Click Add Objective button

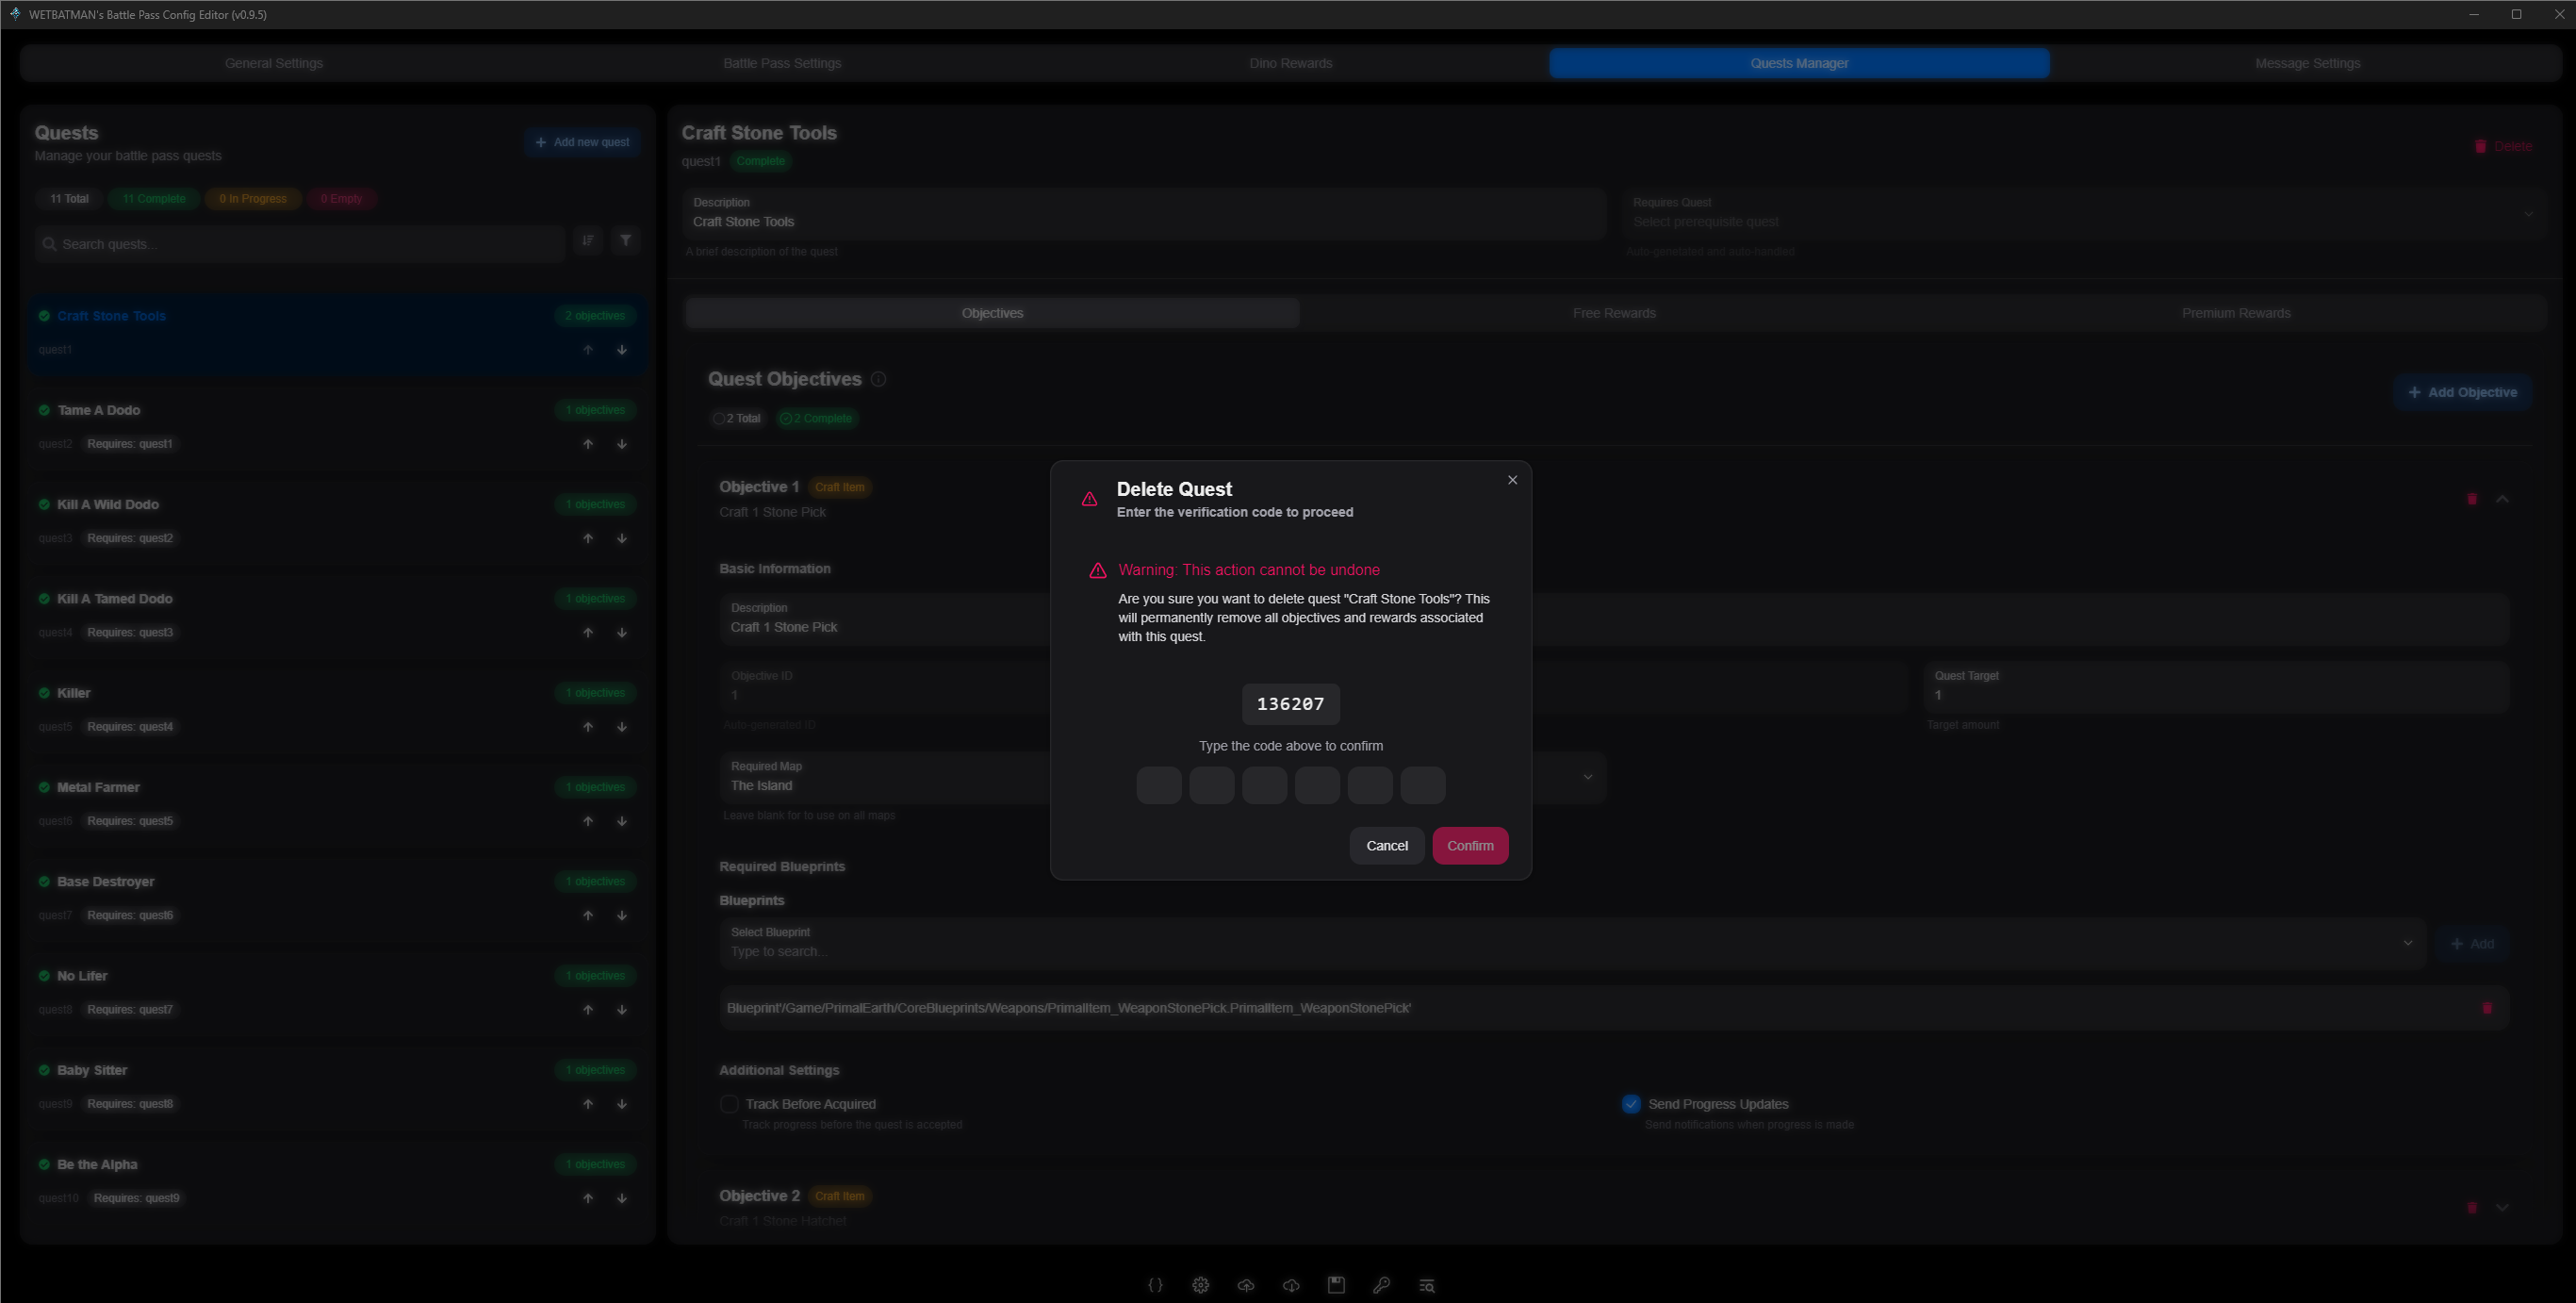pyautogui.click(x=2462, y=392)
